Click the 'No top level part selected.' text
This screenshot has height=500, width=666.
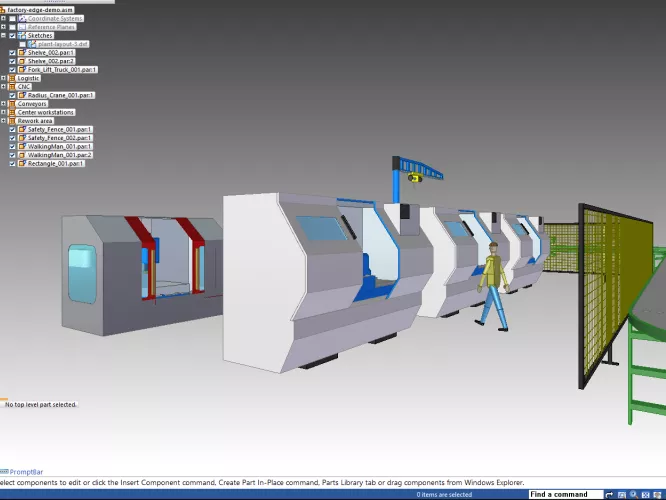pyautogui.click(x=40, y=405)
